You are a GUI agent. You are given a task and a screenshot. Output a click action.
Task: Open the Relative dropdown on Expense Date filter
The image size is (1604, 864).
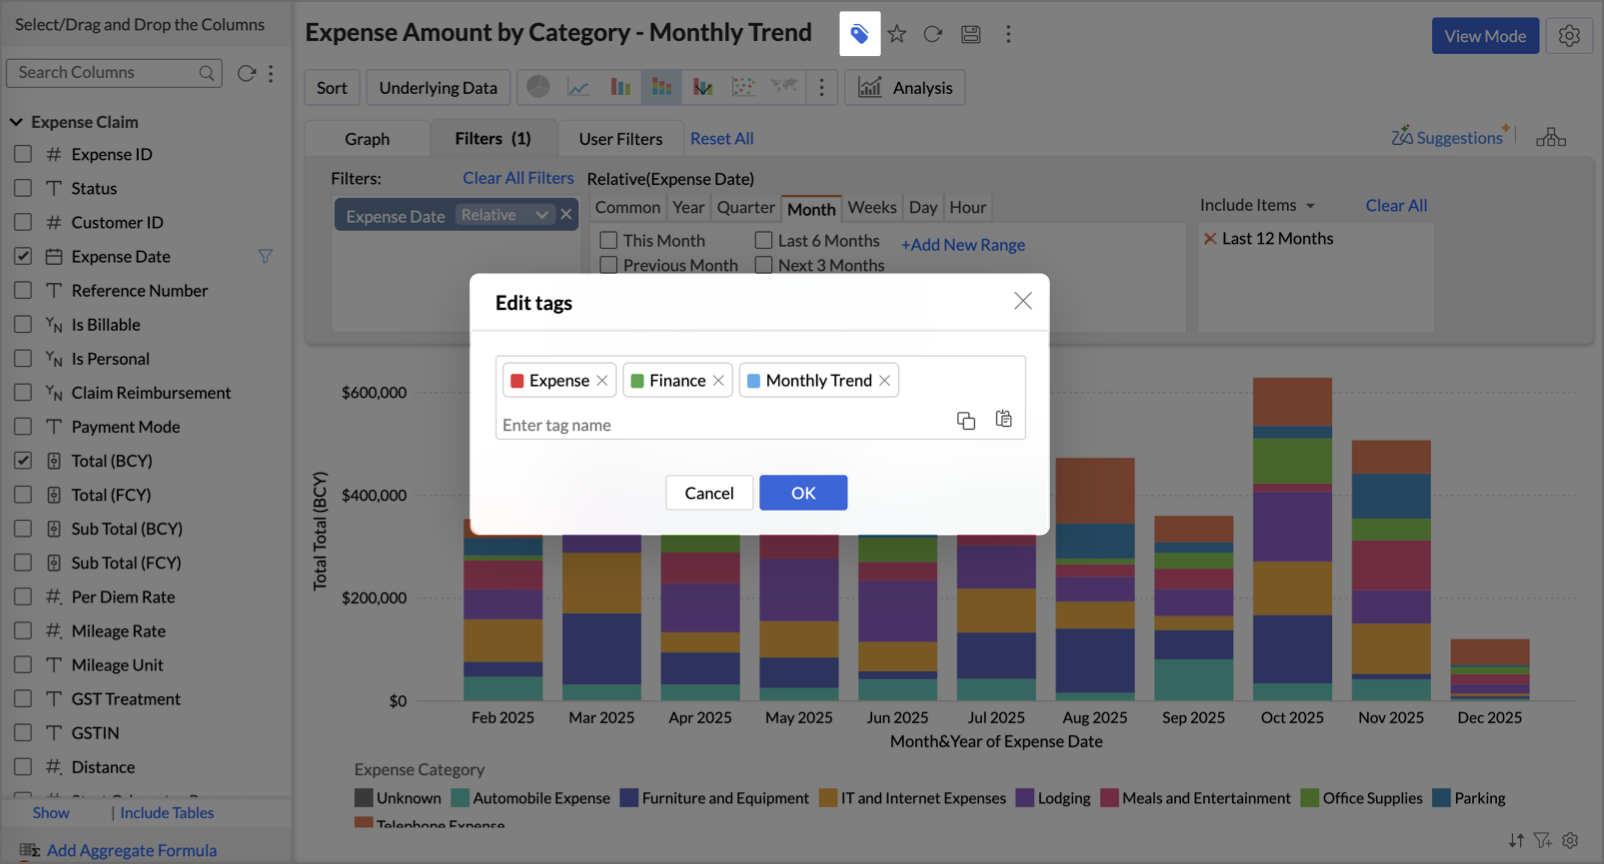[x=504, y=215]
